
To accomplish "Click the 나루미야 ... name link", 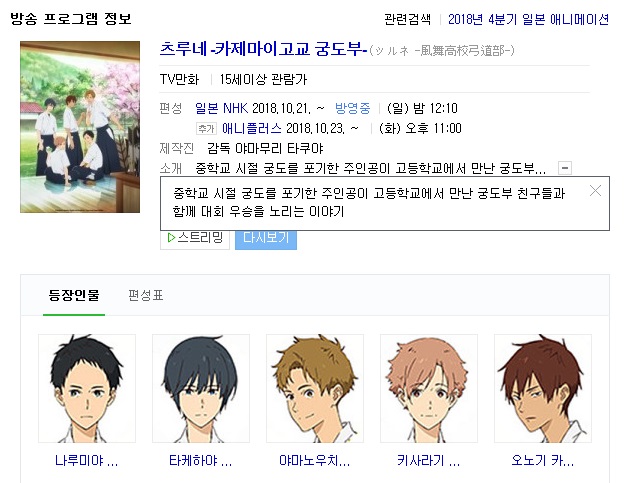I will pyautogui.click(x=87, y=461).
